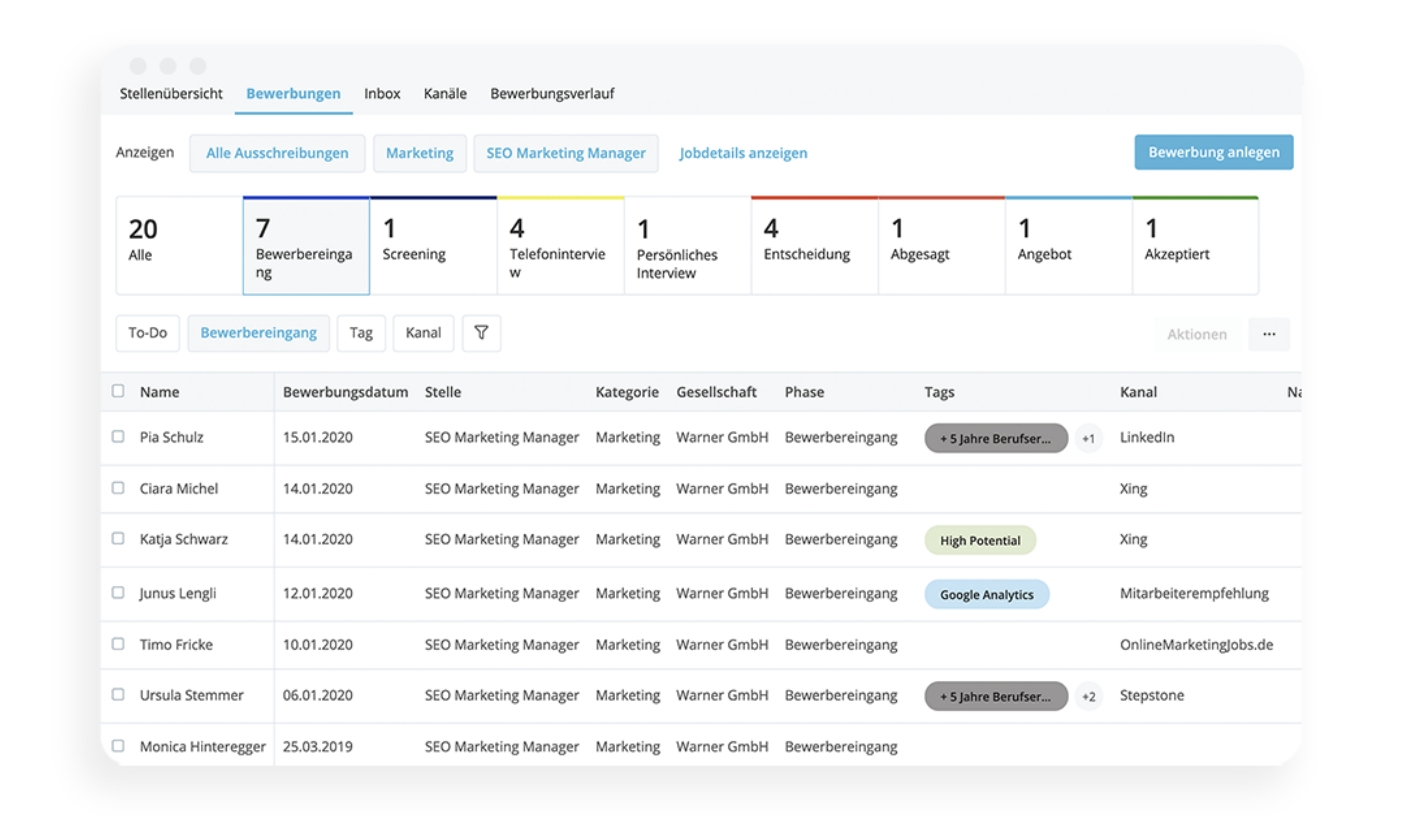Open the Tag filter dropdown
Image resolution: width=1426 pixels, height=826 pixels.
(361, 333)
